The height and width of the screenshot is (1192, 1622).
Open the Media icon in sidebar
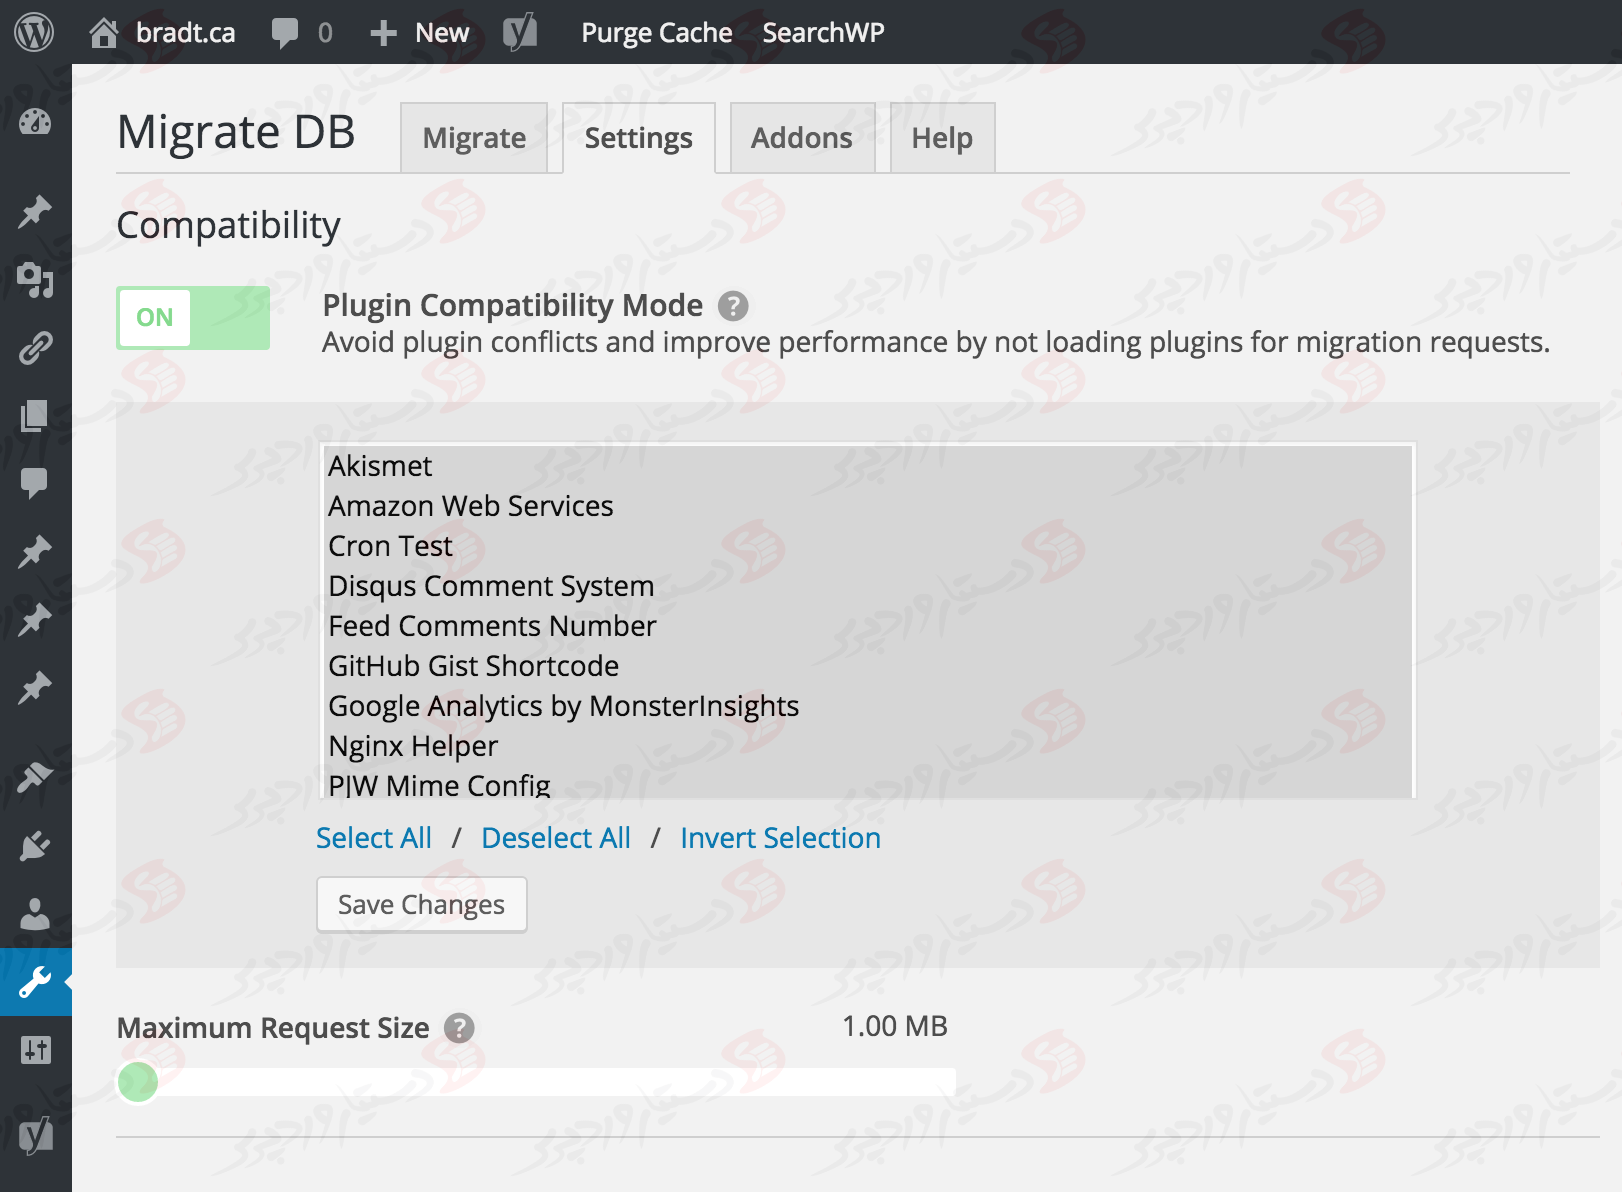click(35, 280)
